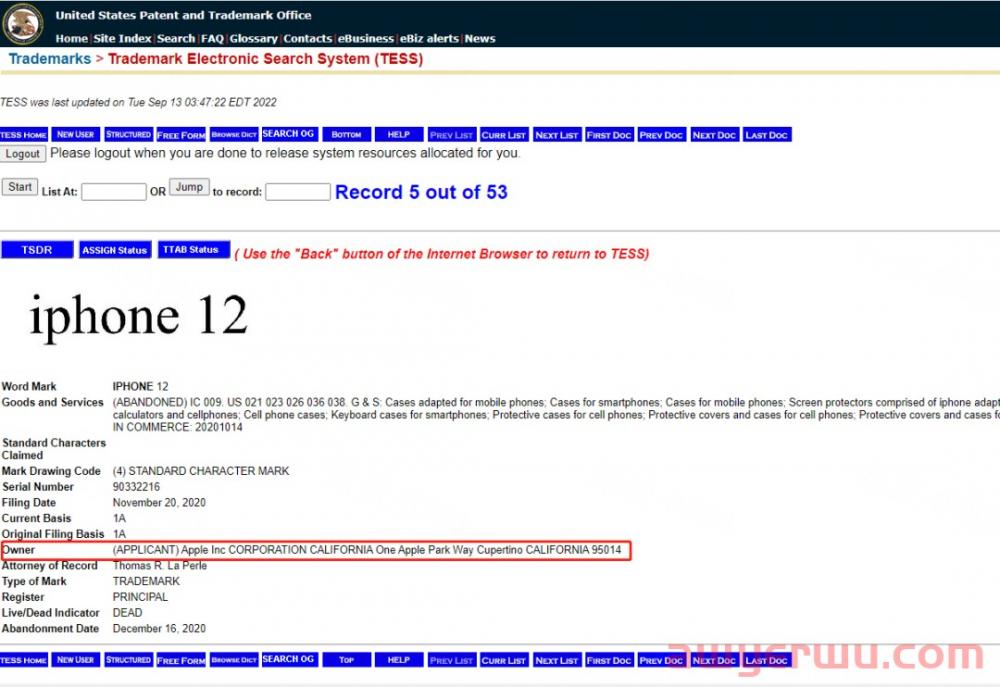Click the Owner row's Apple Inc address text

click(367, 550)
